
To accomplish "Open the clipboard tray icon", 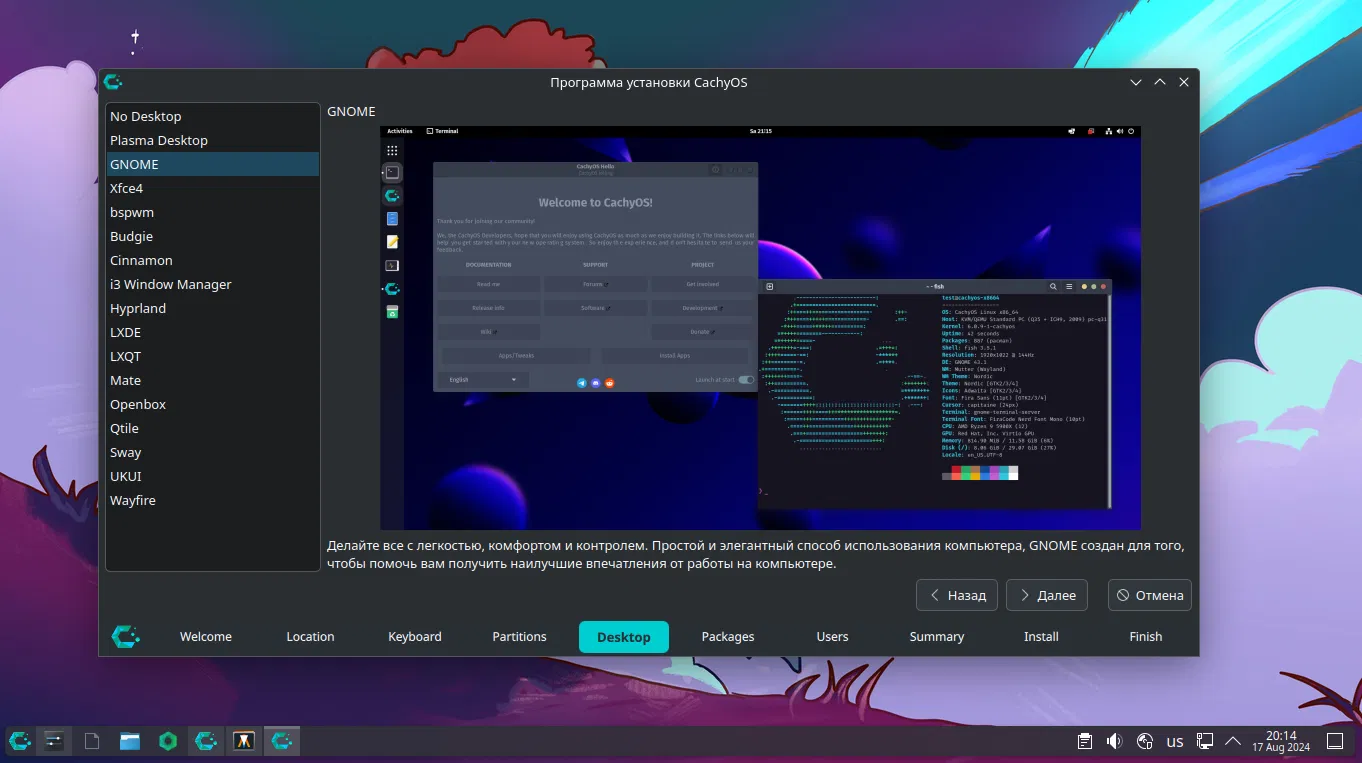I will 1085,741.
